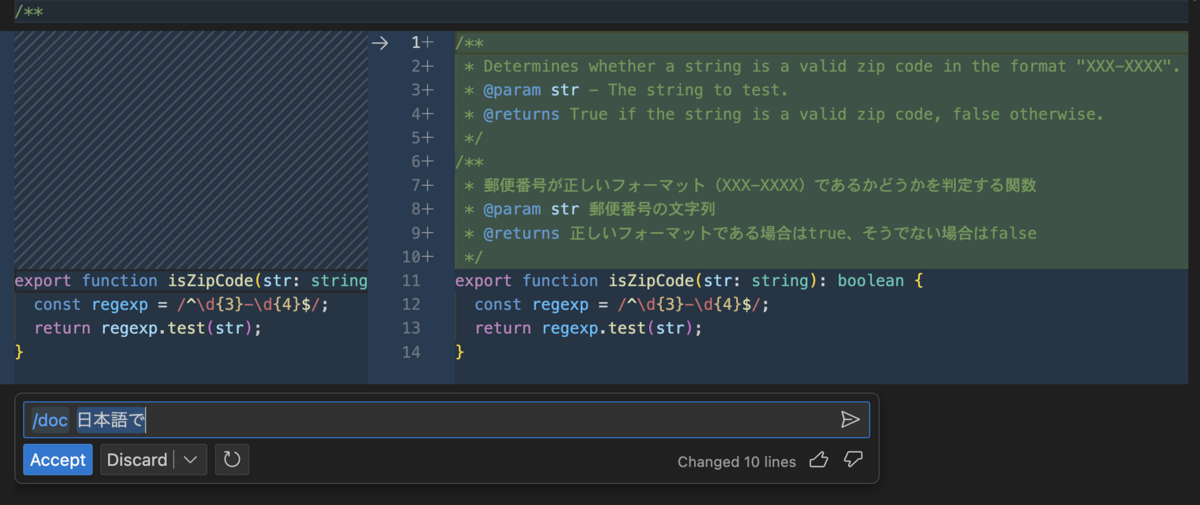
Task: Click the line 9 Japanese @returns comment
Action: pyautogui.click(x=750, y=233)
